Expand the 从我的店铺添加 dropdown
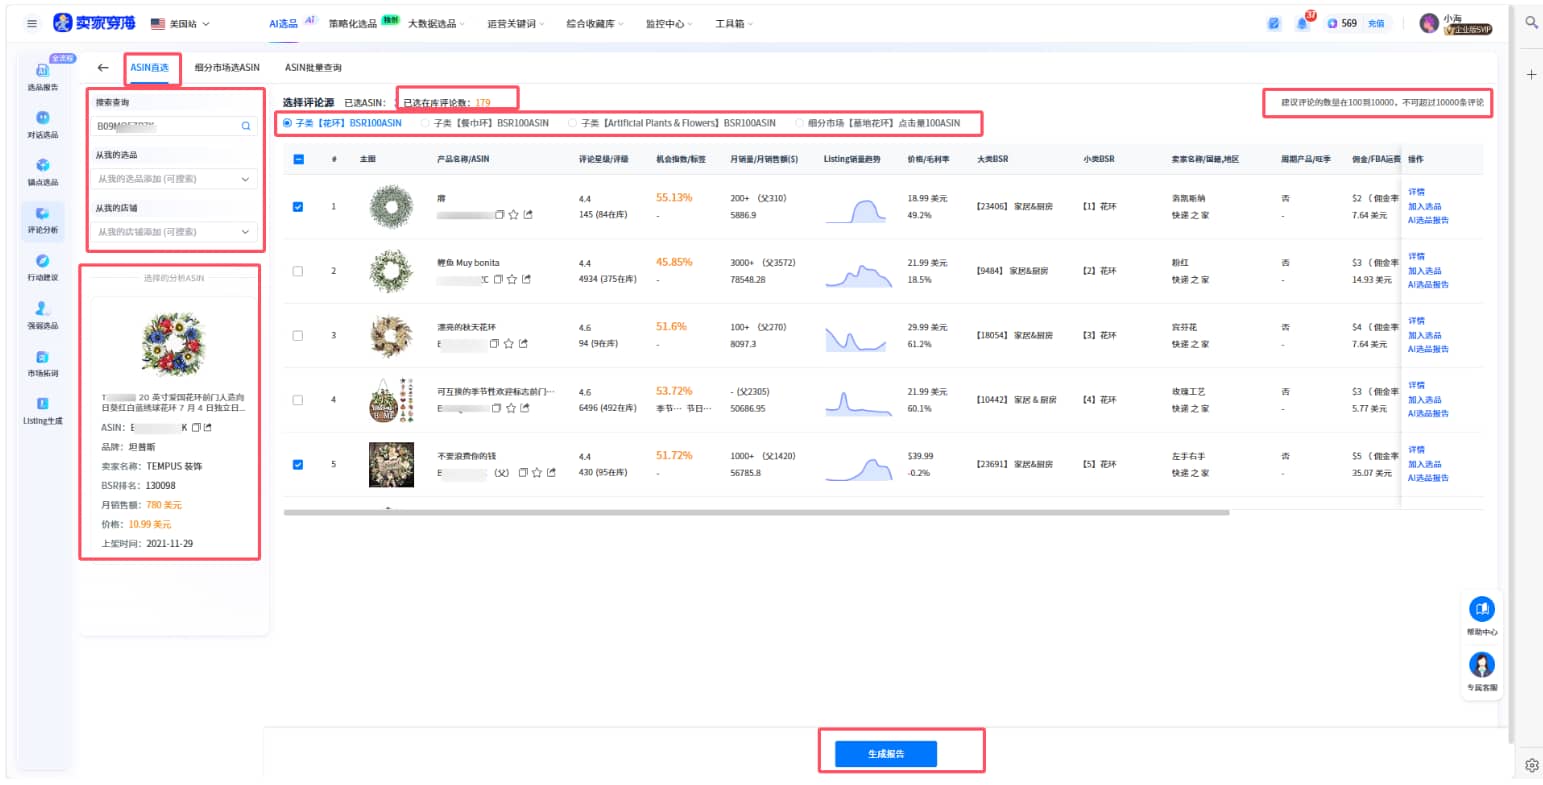 (175, 232)
